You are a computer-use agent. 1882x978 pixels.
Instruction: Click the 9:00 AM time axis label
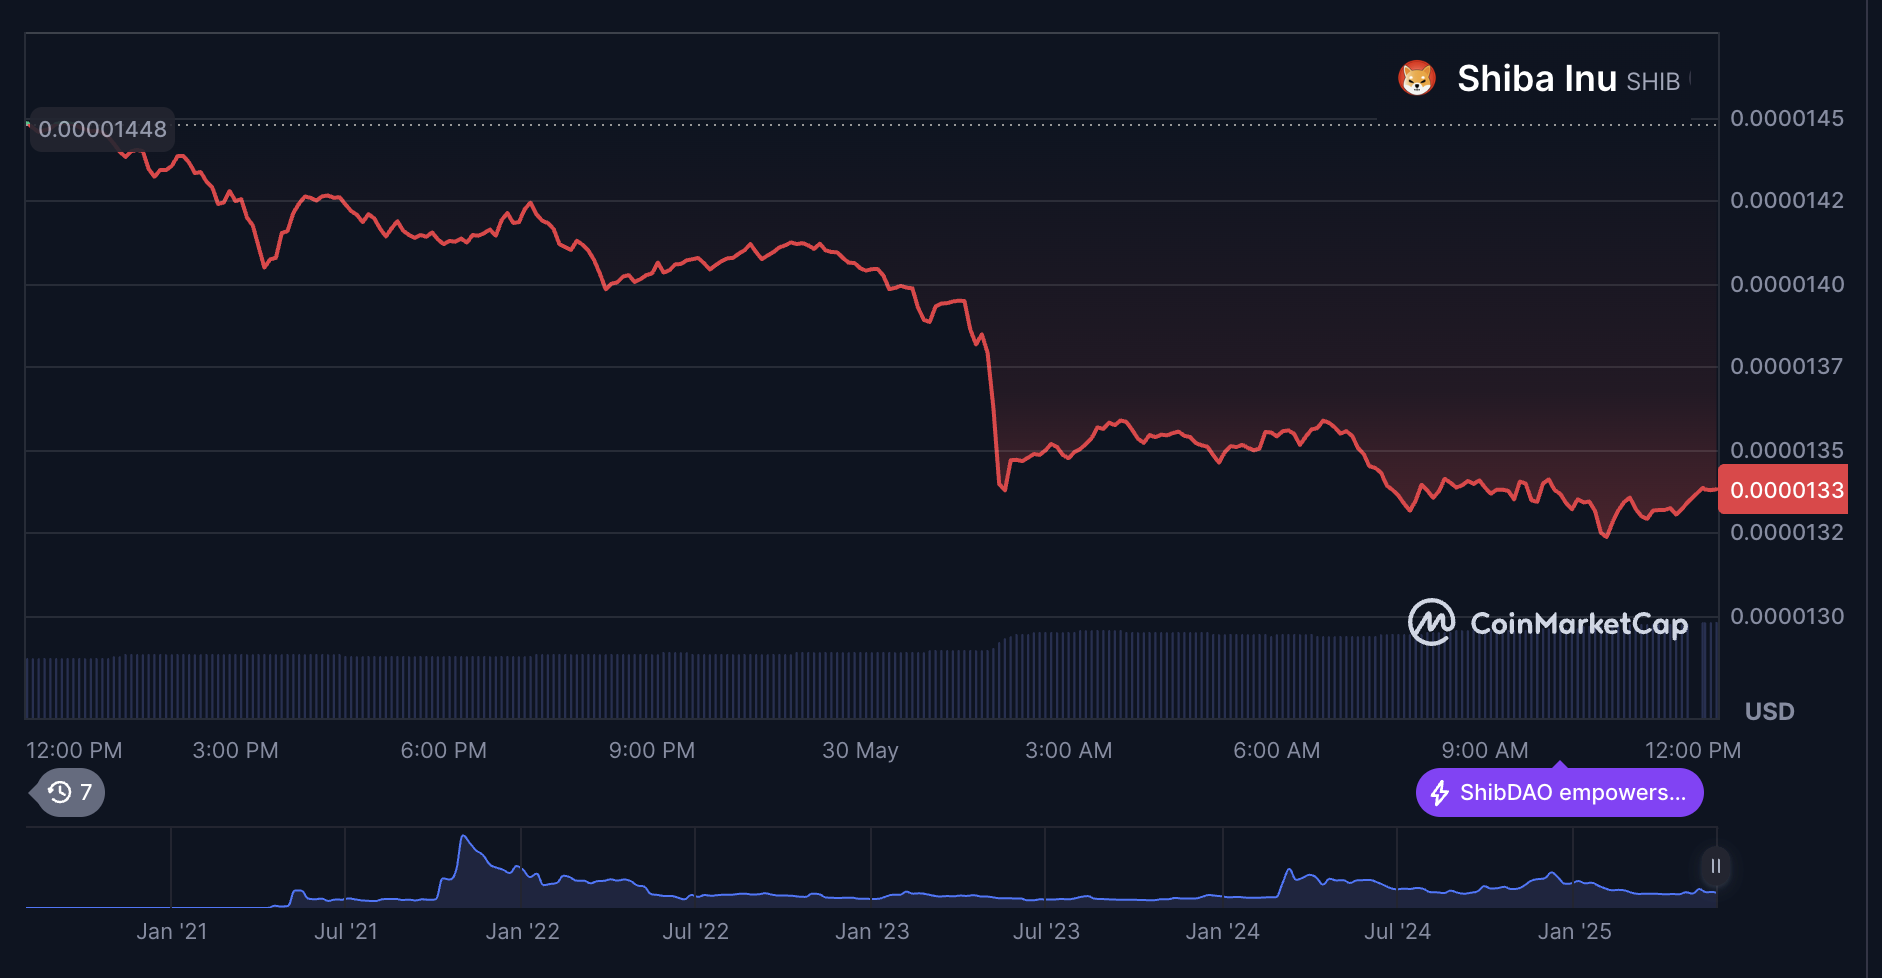(x=1484, y=750)
